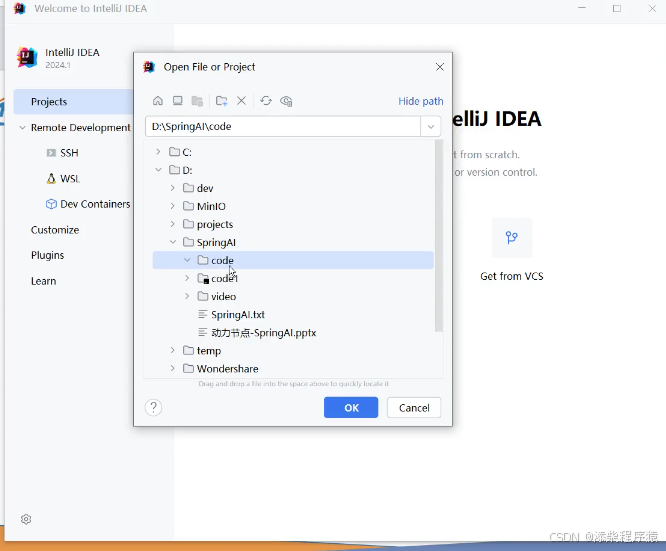Open the Plugins section
Image resolution: width=666 pixels, height=551 pixels.
coord(48,255)
